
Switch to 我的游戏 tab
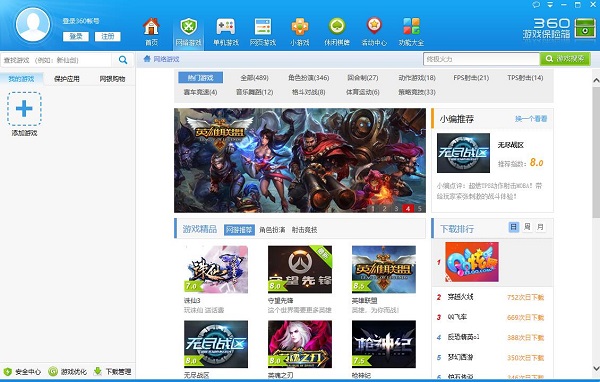point(21,79)
